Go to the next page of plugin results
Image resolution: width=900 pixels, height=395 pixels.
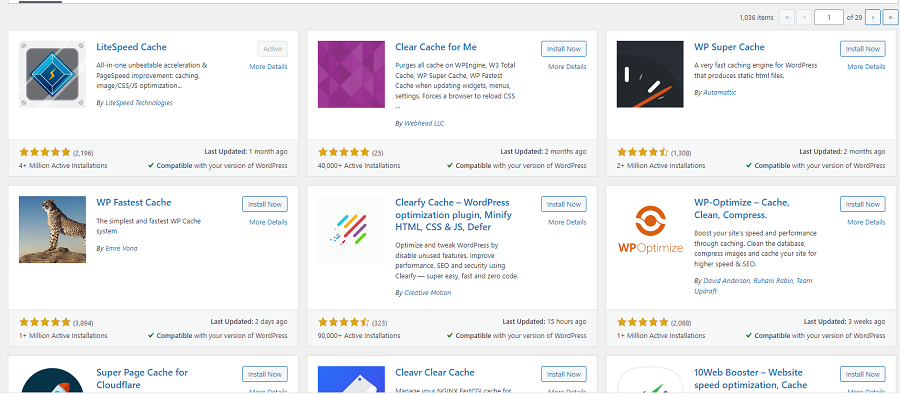872,17
